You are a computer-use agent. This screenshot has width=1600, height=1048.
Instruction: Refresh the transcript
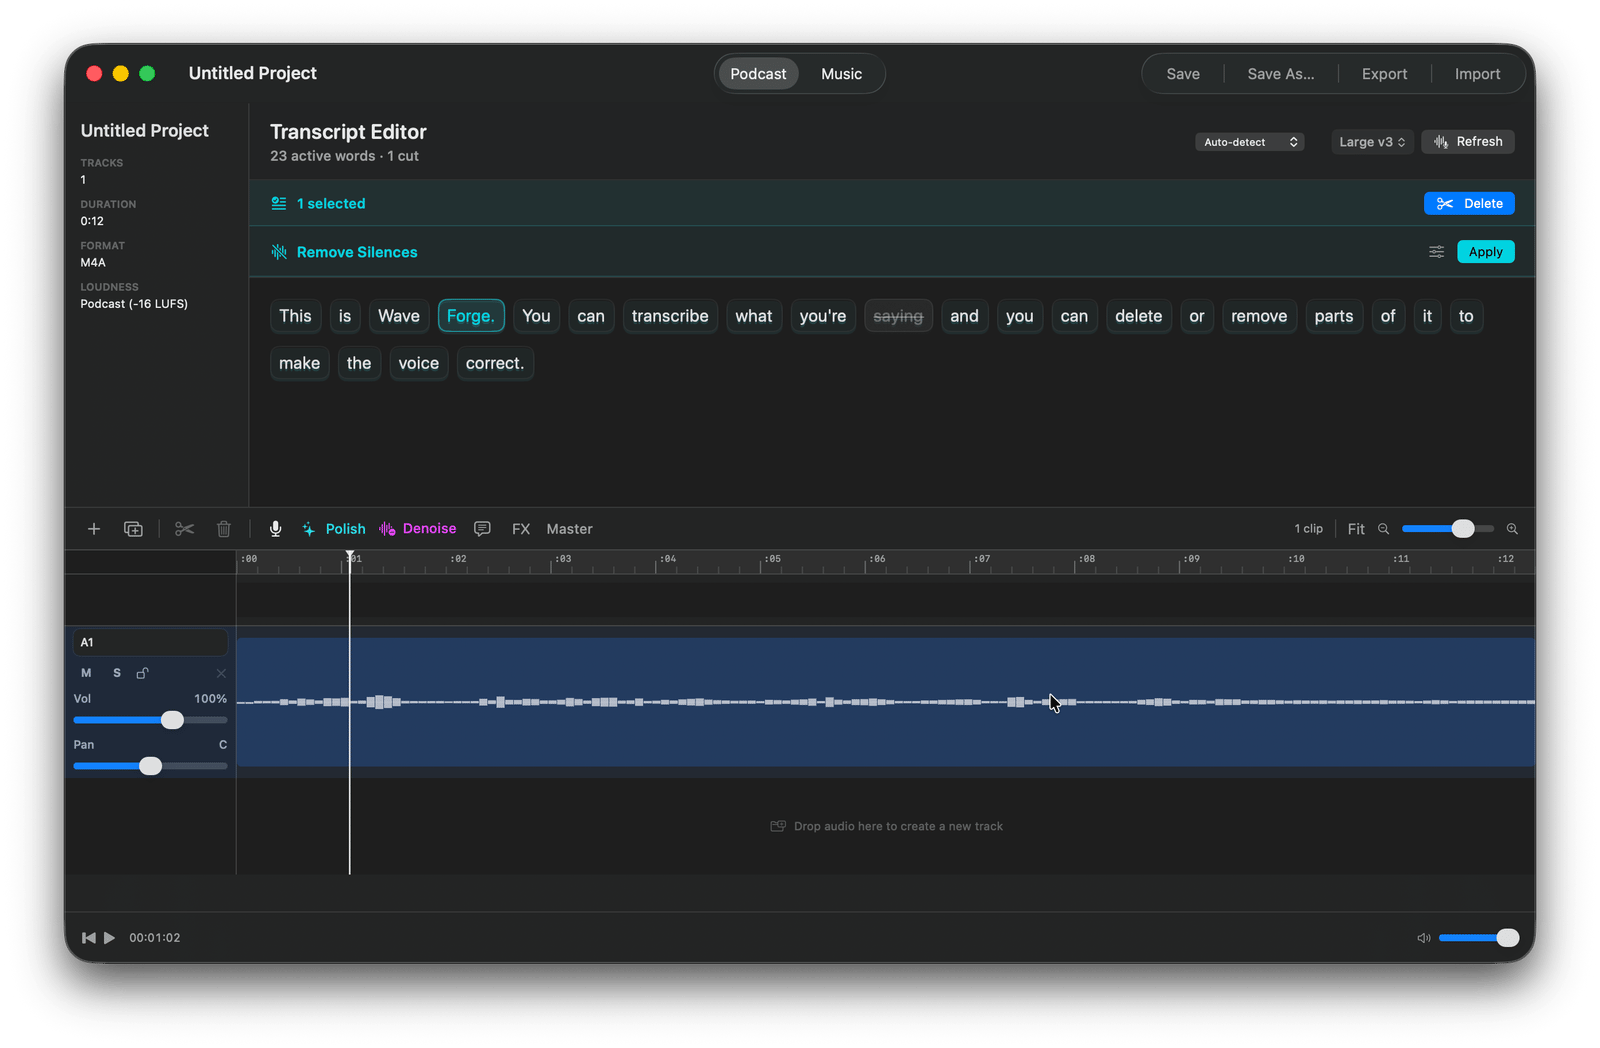[1468, 142]
